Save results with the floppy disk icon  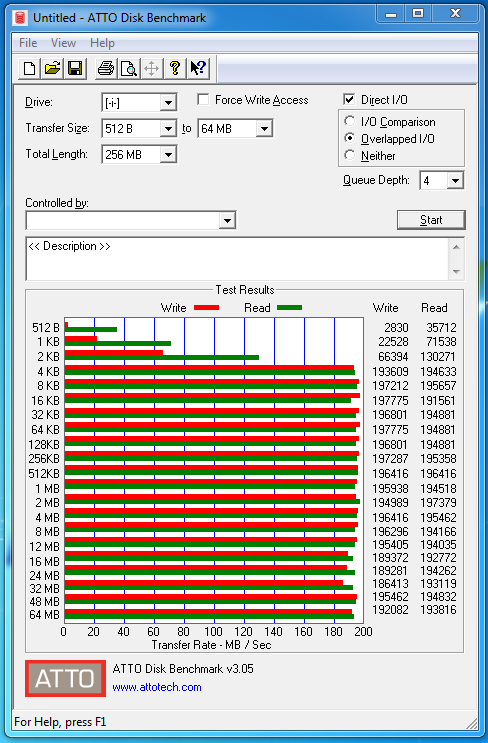point(75,69)
